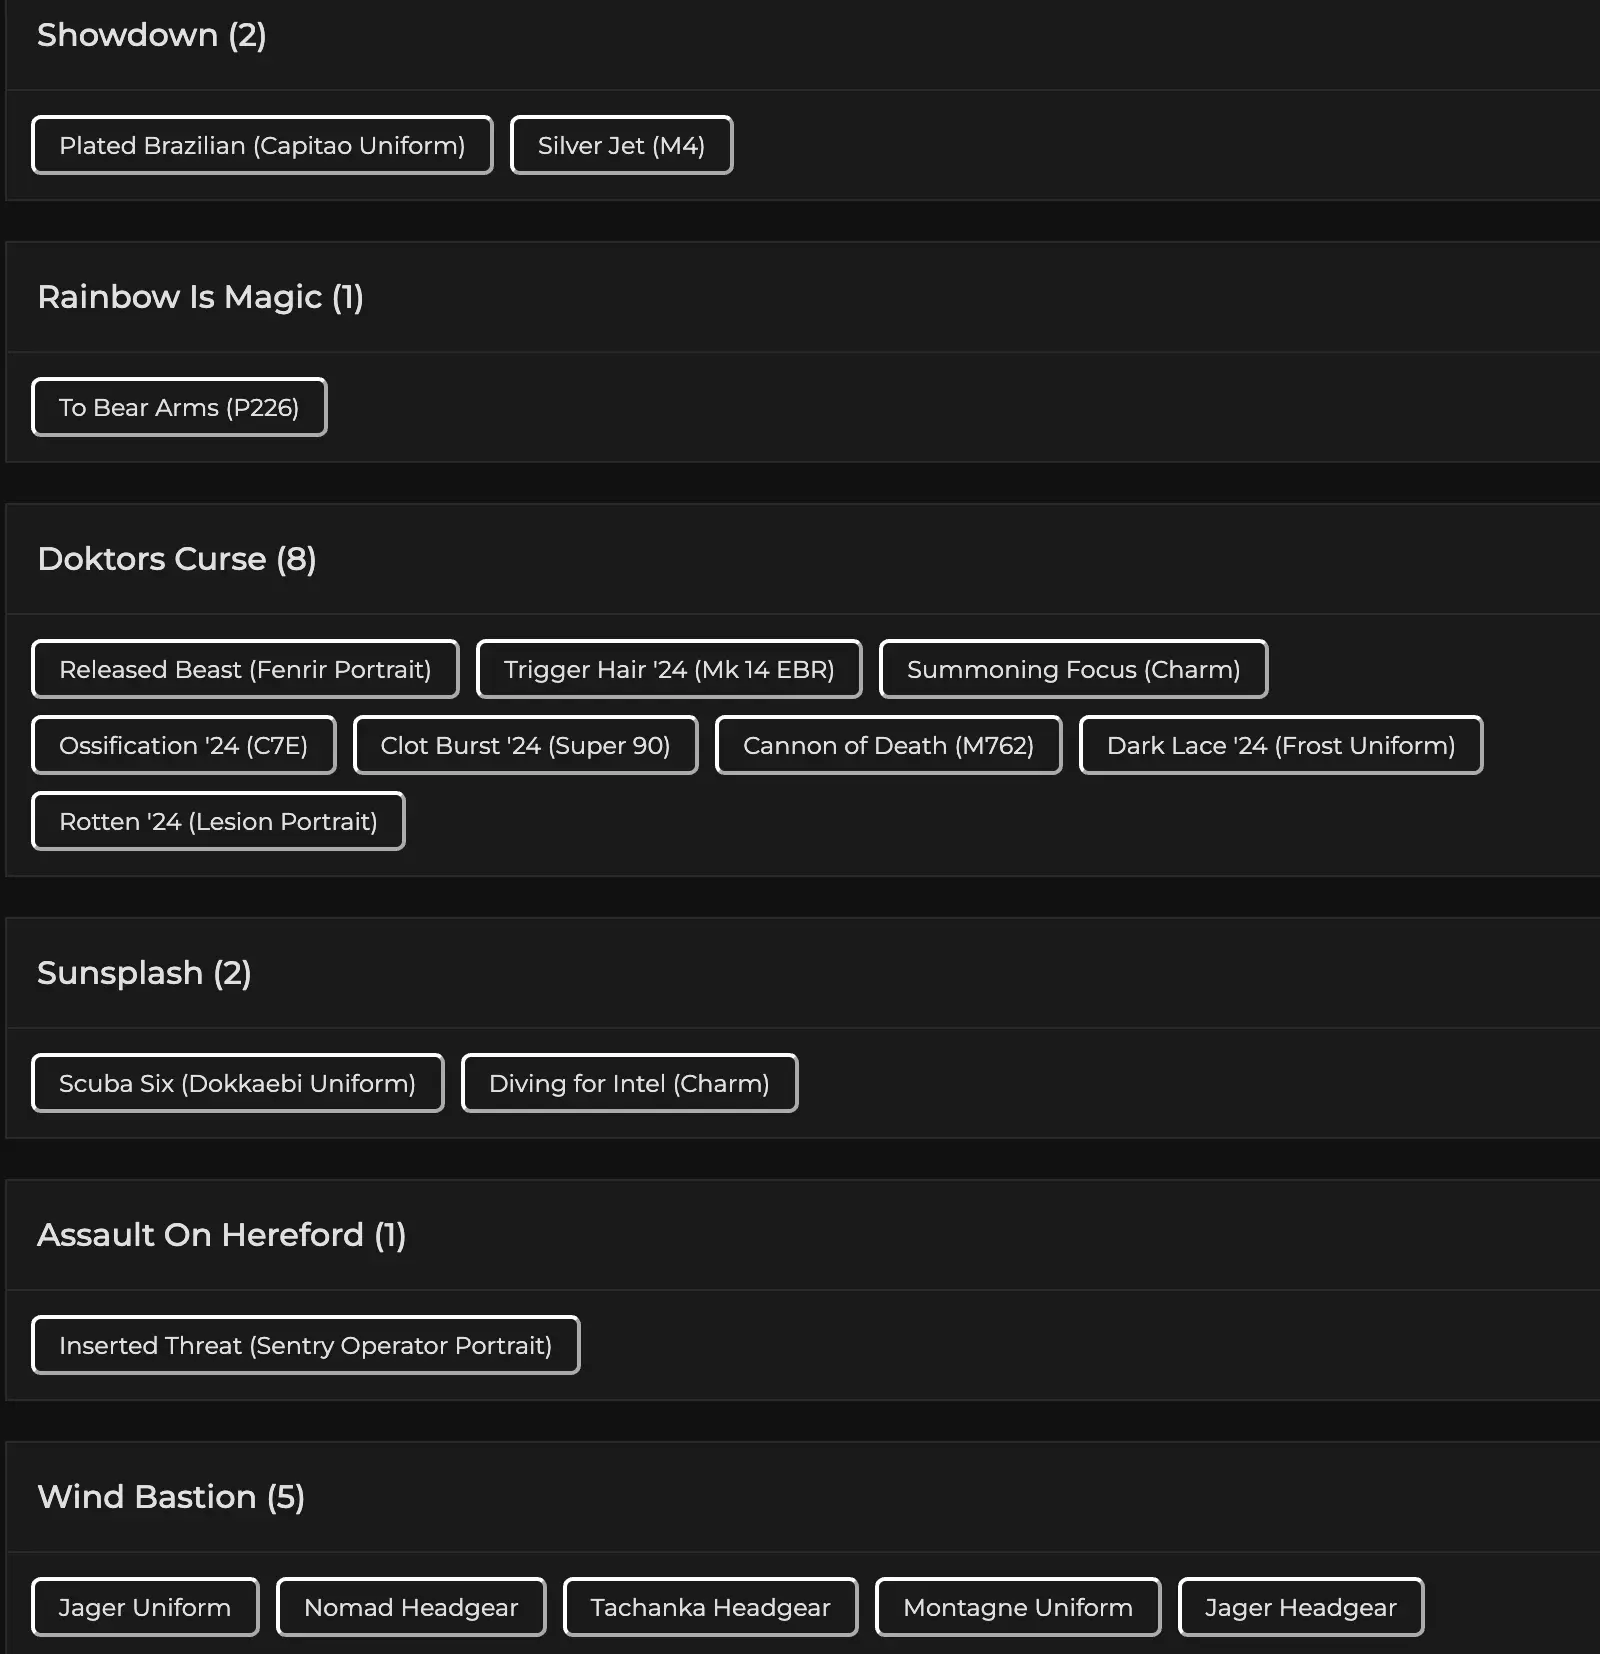Select Inserted Threat (Sentry Operator Portrait)
Image resolution: width=1600 pixels, height=1654 pixels.
(x=305, y=1346)
